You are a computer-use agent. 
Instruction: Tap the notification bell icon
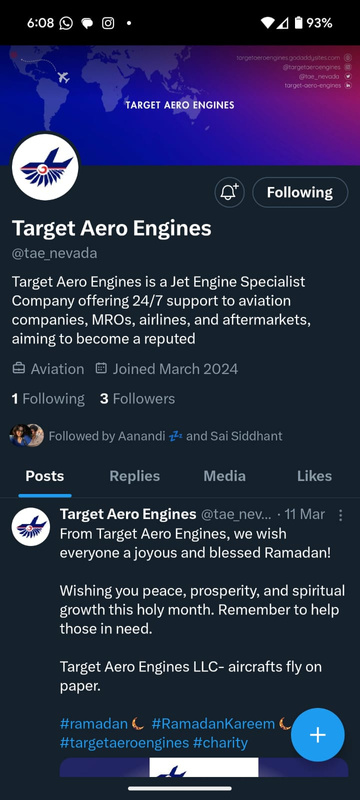(229, 192)
